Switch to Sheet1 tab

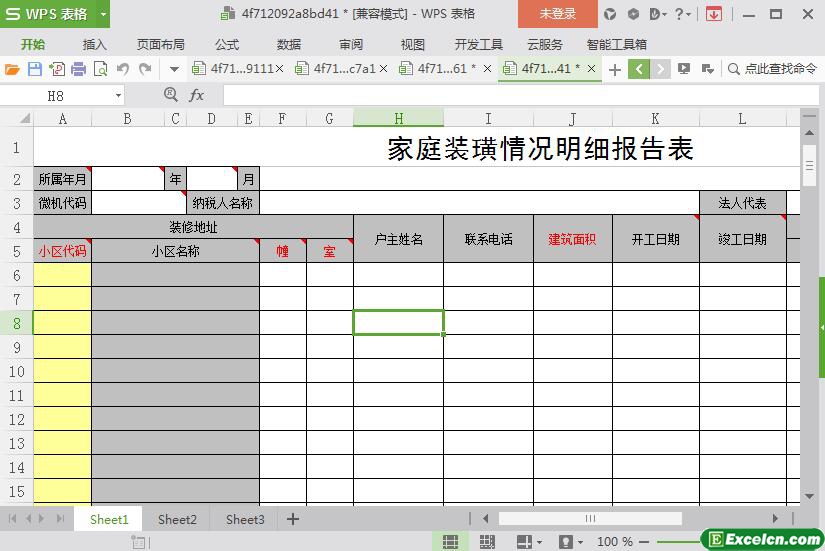click(109, 519)
